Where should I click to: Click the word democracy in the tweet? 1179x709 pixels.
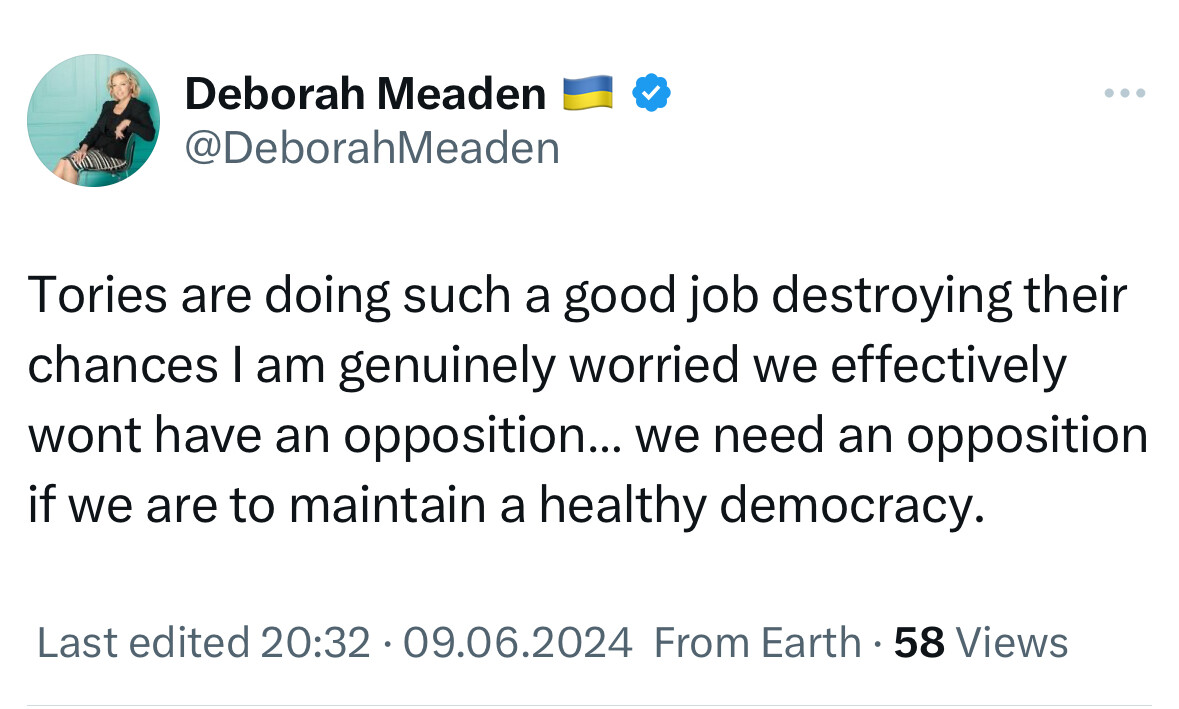pyautogui.click(x=845, y=506)
